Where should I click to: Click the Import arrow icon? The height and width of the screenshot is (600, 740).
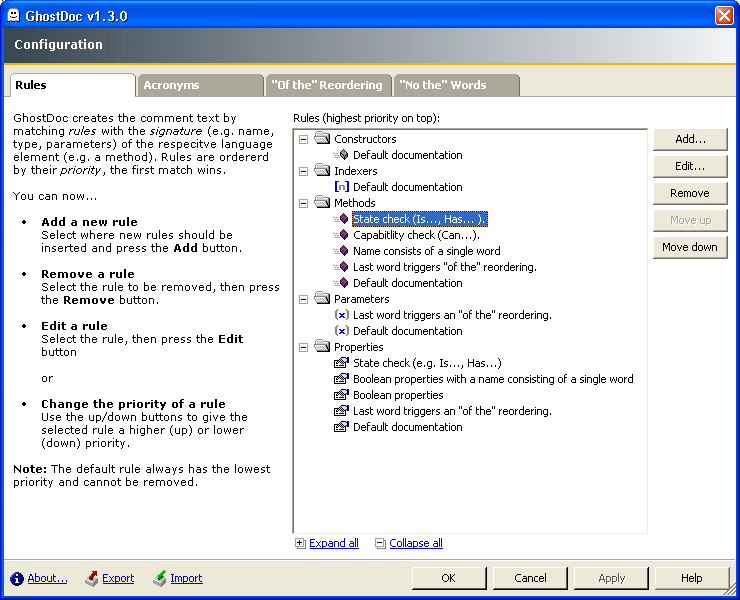coord(160,578)
